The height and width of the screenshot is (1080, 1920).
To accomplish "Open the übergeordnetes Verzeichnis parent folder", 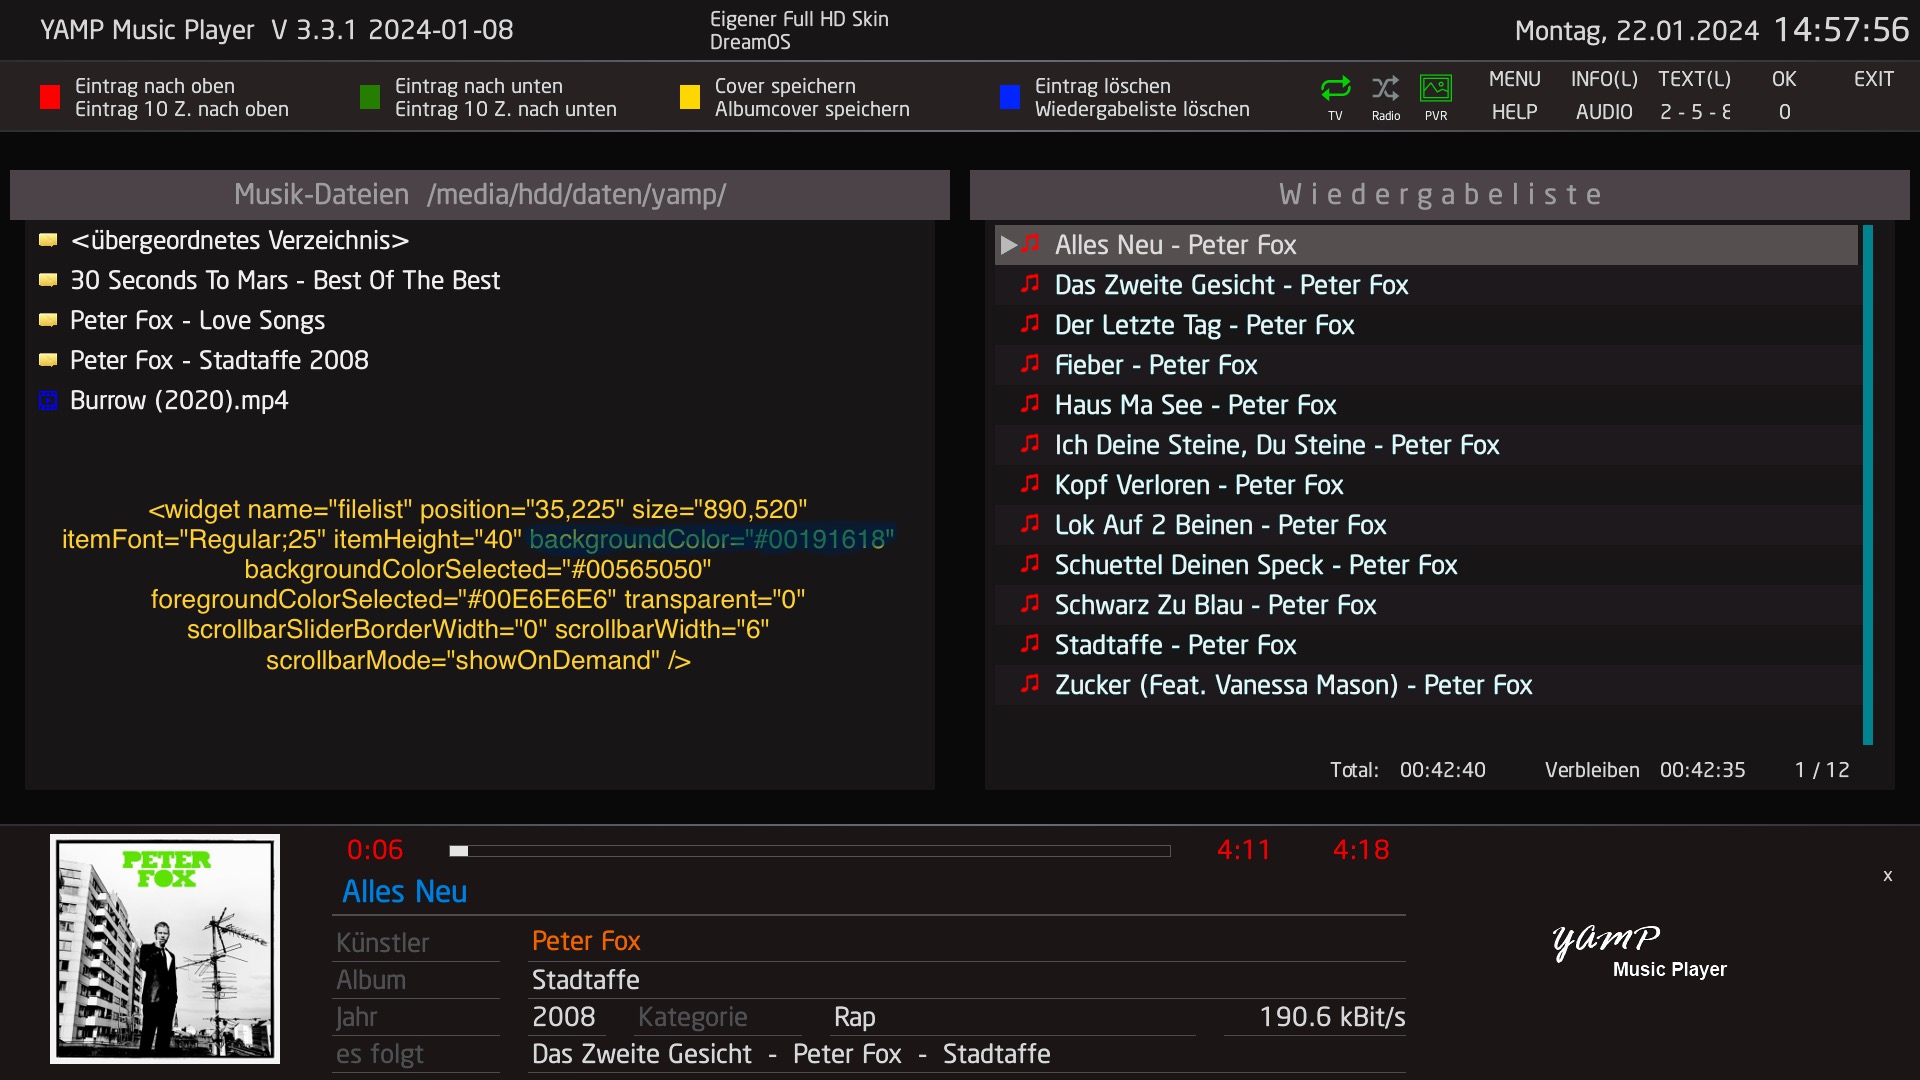I will (x=239, y=241).
